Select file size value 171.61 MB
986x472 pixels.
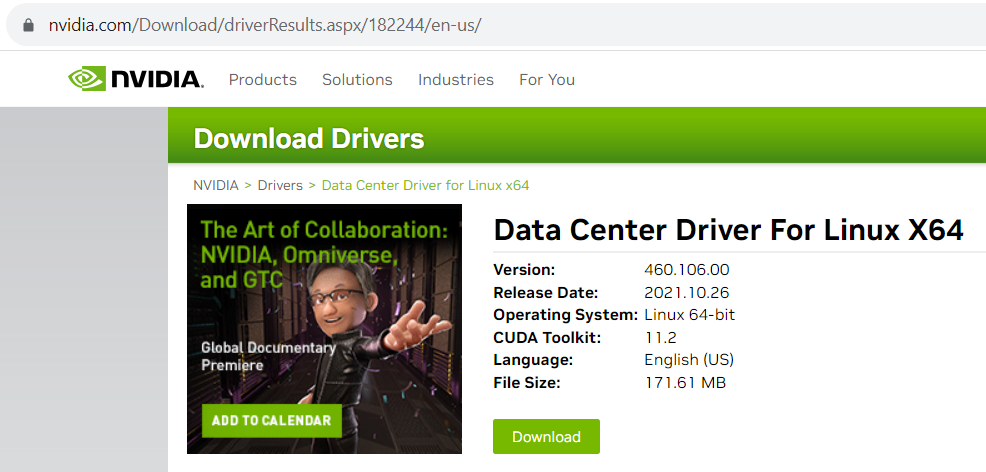pos(685,382)
